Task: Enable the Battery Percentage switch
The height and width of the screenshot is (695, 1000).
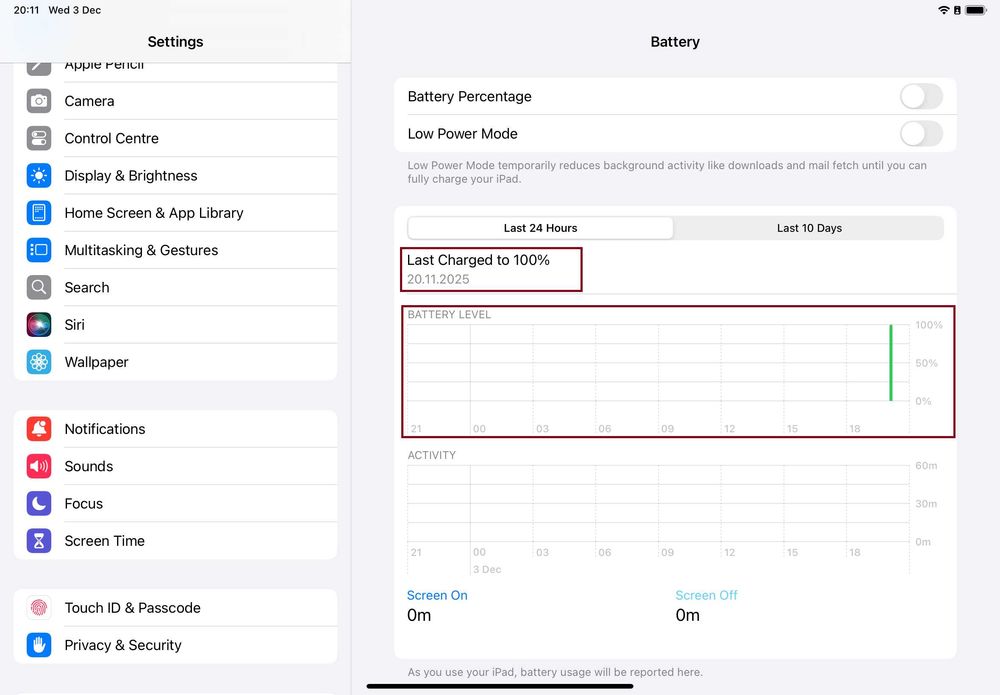Action: coord(921,96)
